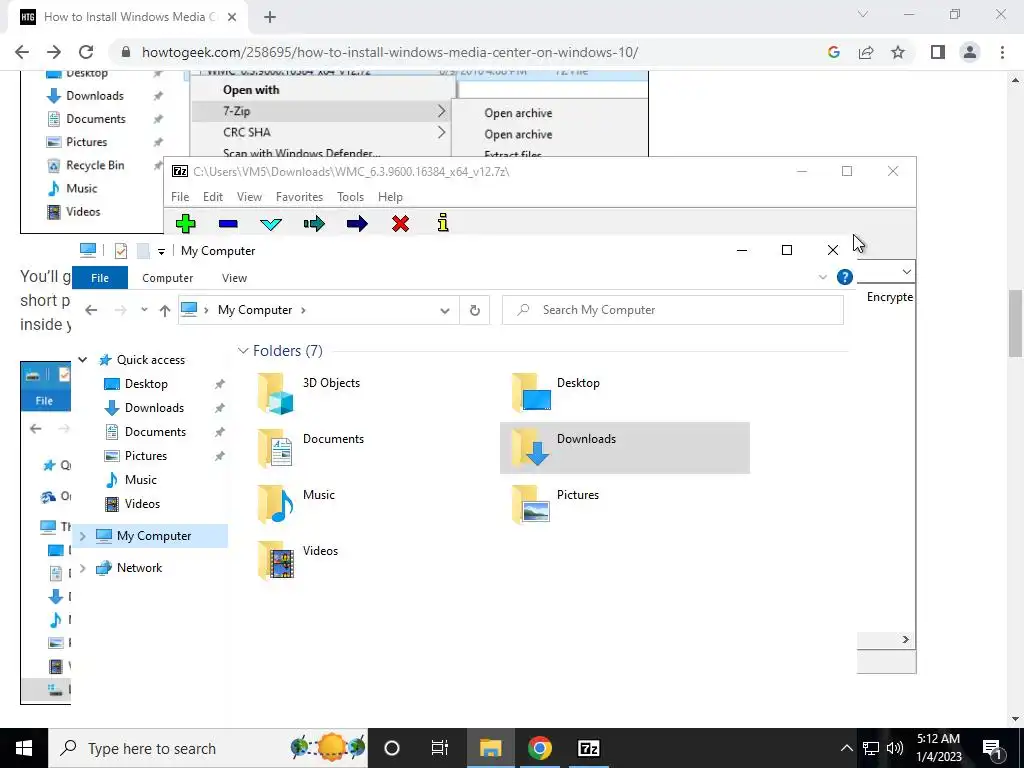Collapse the Folders (7) group
Image resolution: width=1024 pixels, height=768 pixels.
coord(243,351)
